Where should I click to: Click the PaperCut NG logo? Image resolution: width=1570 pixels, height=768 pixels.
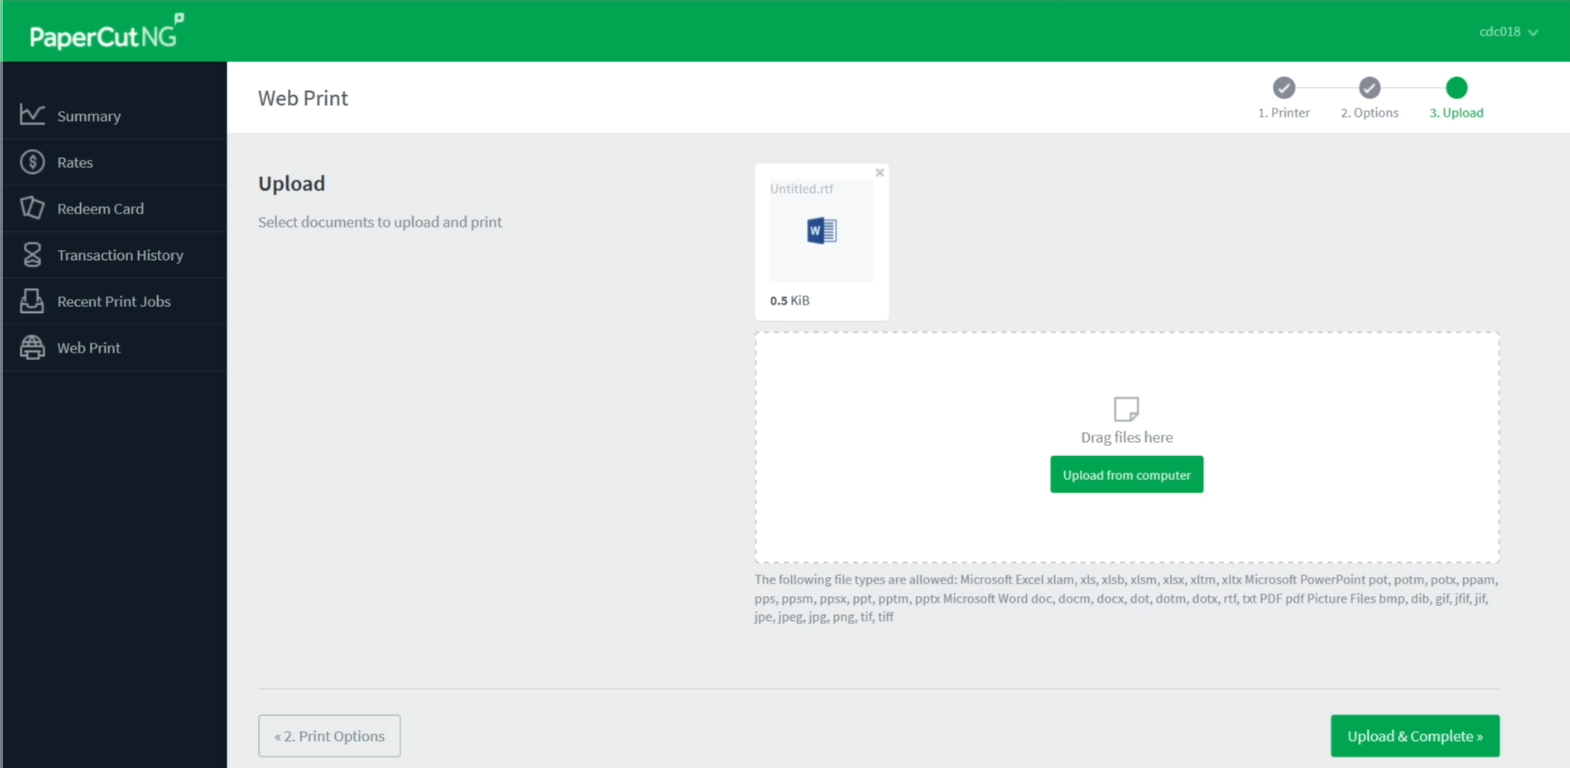(x=106, y=33)
